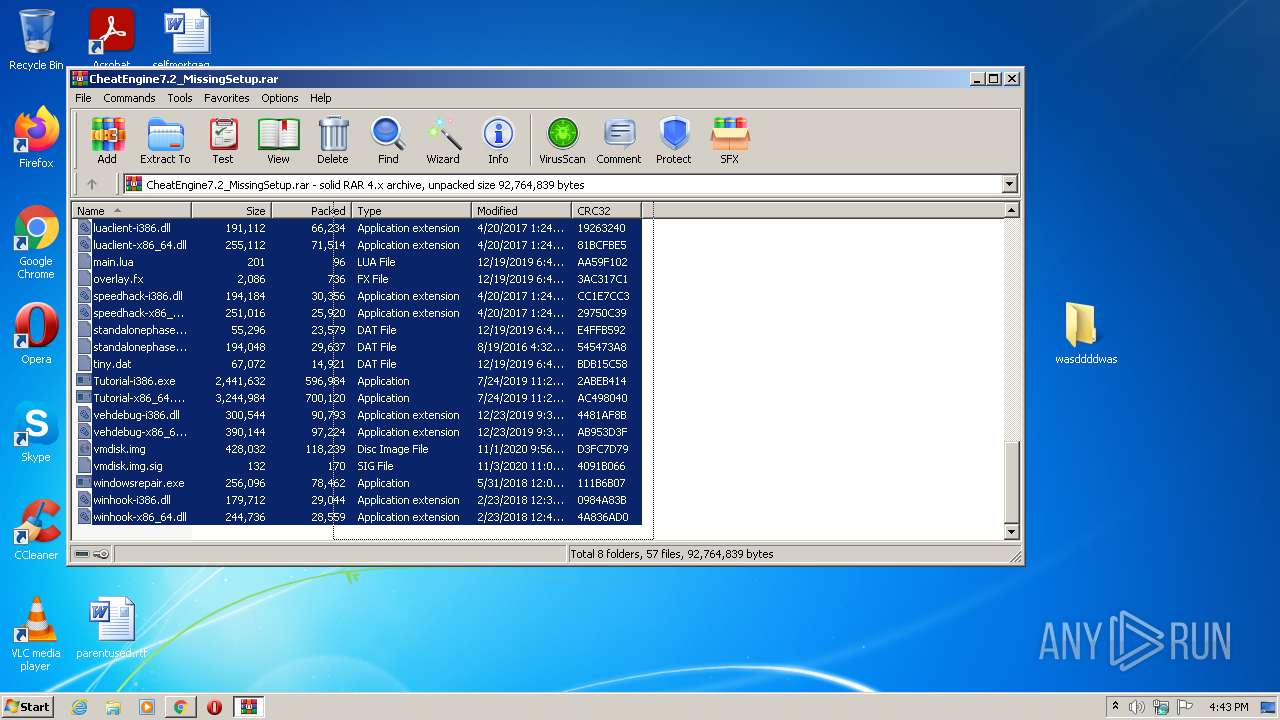Viewport: 1280px width, 720px height.
Task: Start VirusScan on archive
Action: pyautogui.click(x=562, y=141)
